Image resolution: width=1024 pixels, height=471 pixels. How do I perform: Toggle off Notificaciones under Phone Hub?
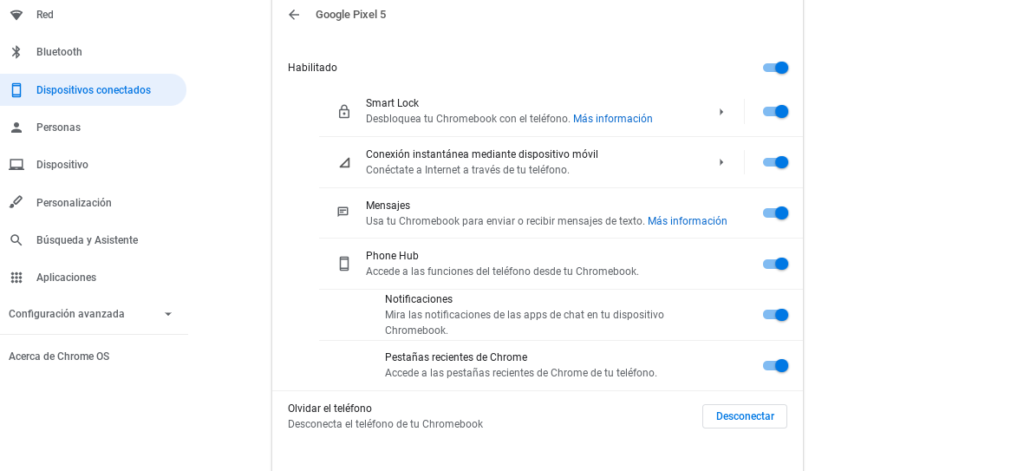click(x=776, y=315)
